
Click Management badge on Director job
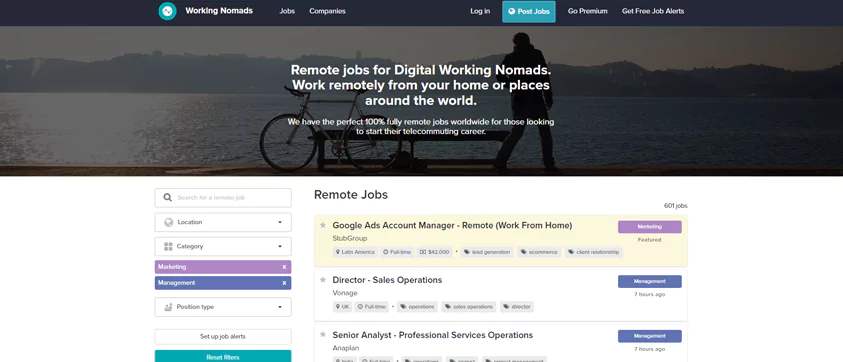(649, 282)
